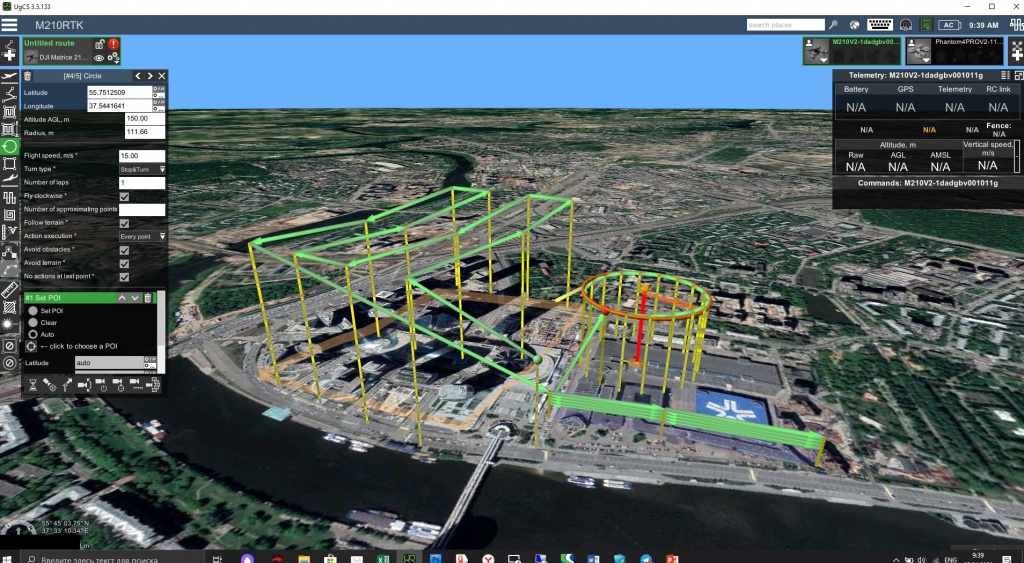The image size is (1024, 563).
Task: Open the M210V2 vehicle card dropdown arrow
Action: pos(823,59)
